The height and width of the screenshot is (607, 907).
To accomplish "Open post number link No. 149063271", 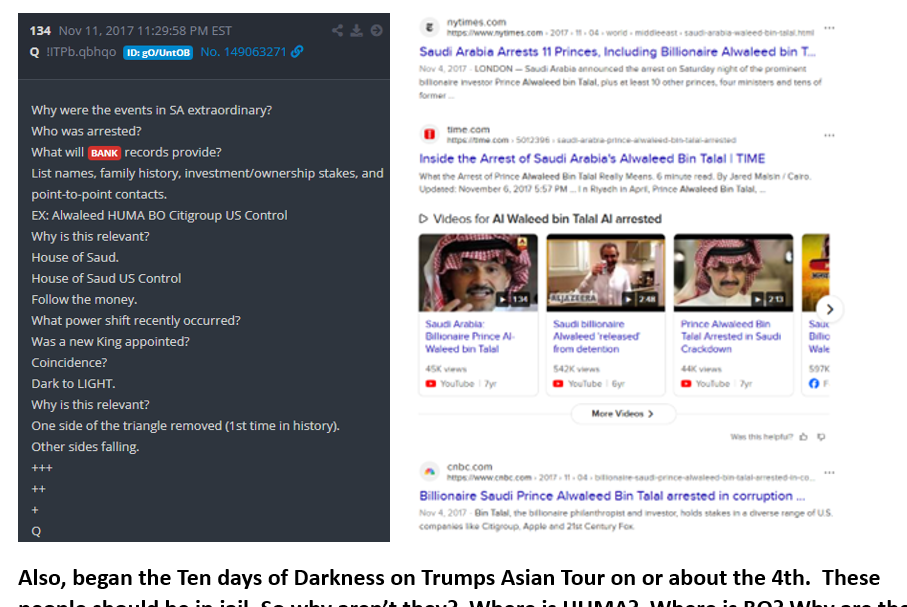I will point(244,52).
